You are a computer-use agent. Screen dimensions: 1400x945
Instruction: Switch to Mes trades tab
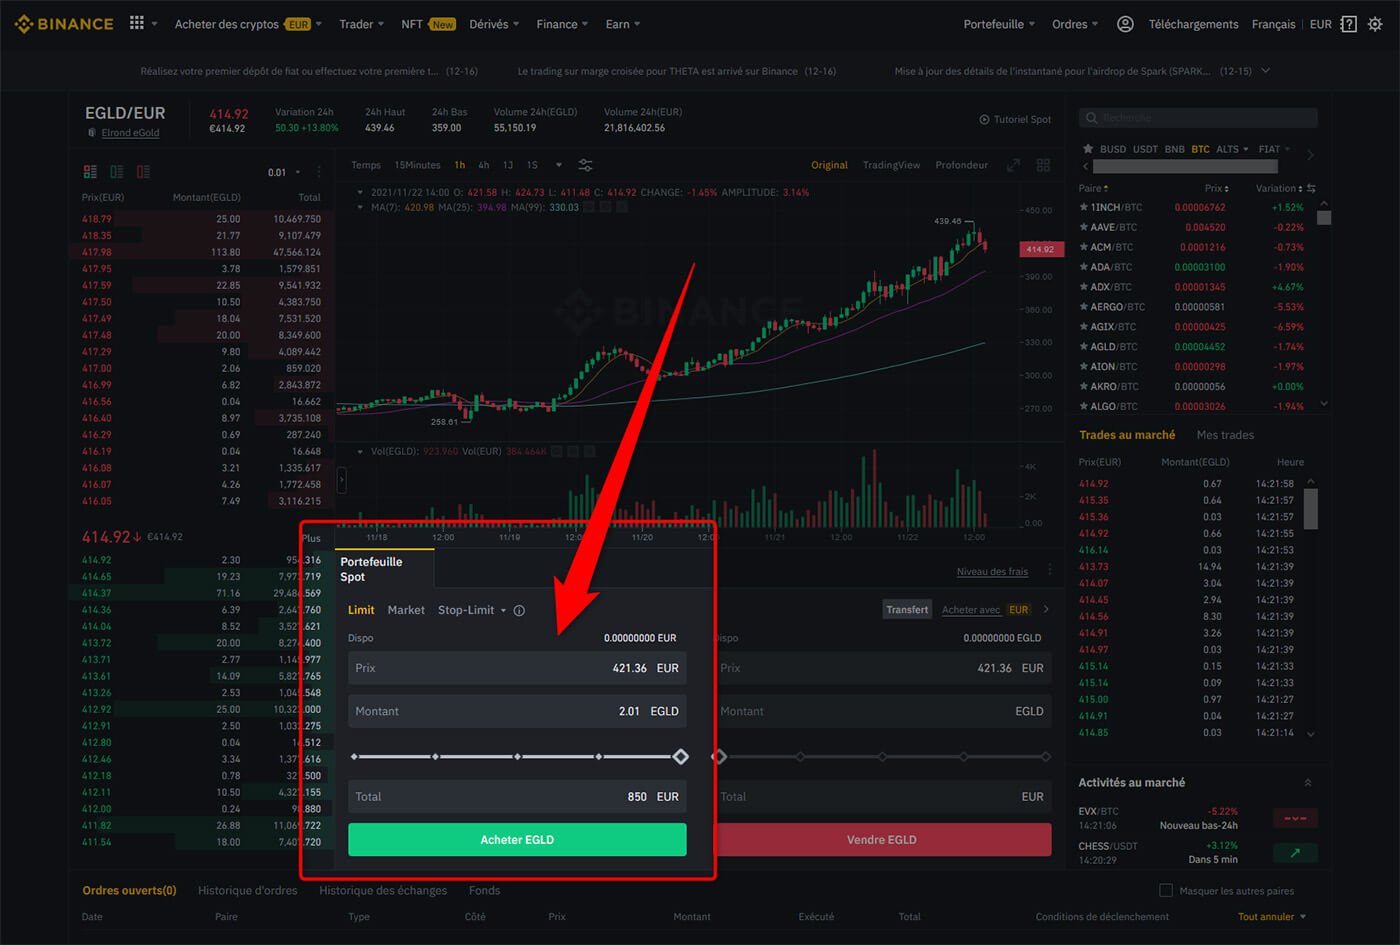coord(1225,435)
